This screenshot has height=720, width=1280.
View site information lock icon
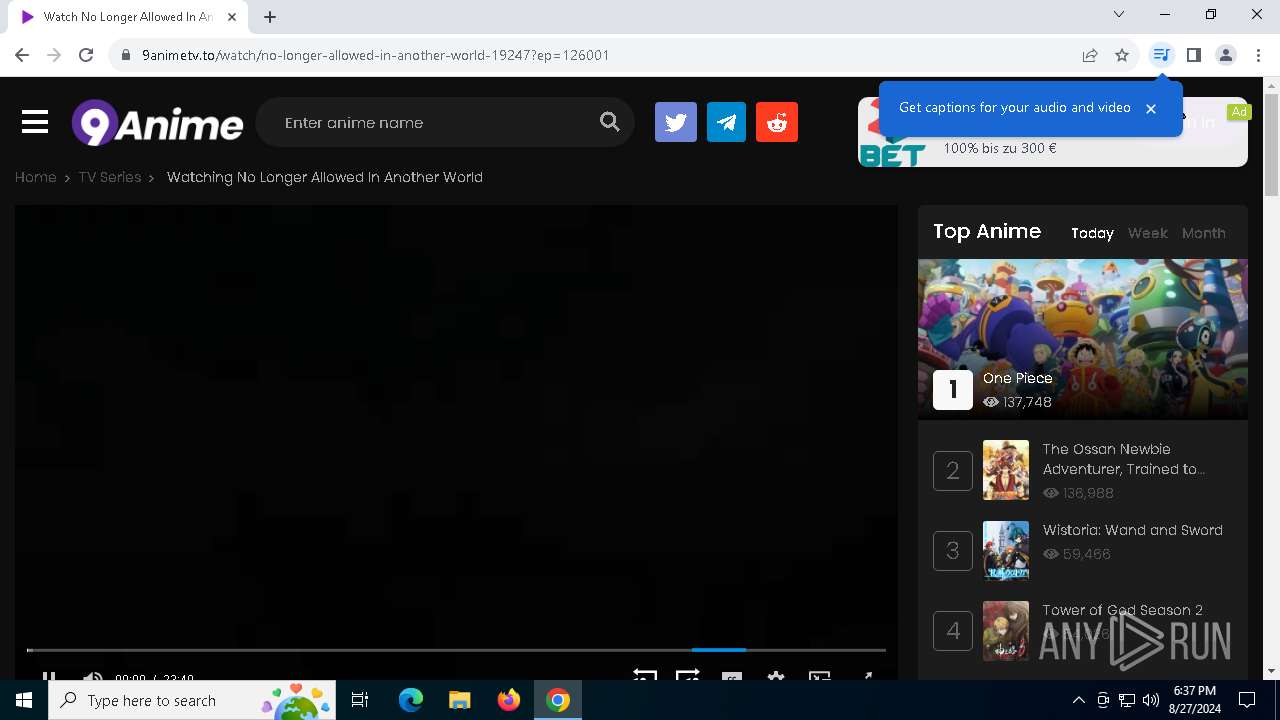click(x=125, y=55)
